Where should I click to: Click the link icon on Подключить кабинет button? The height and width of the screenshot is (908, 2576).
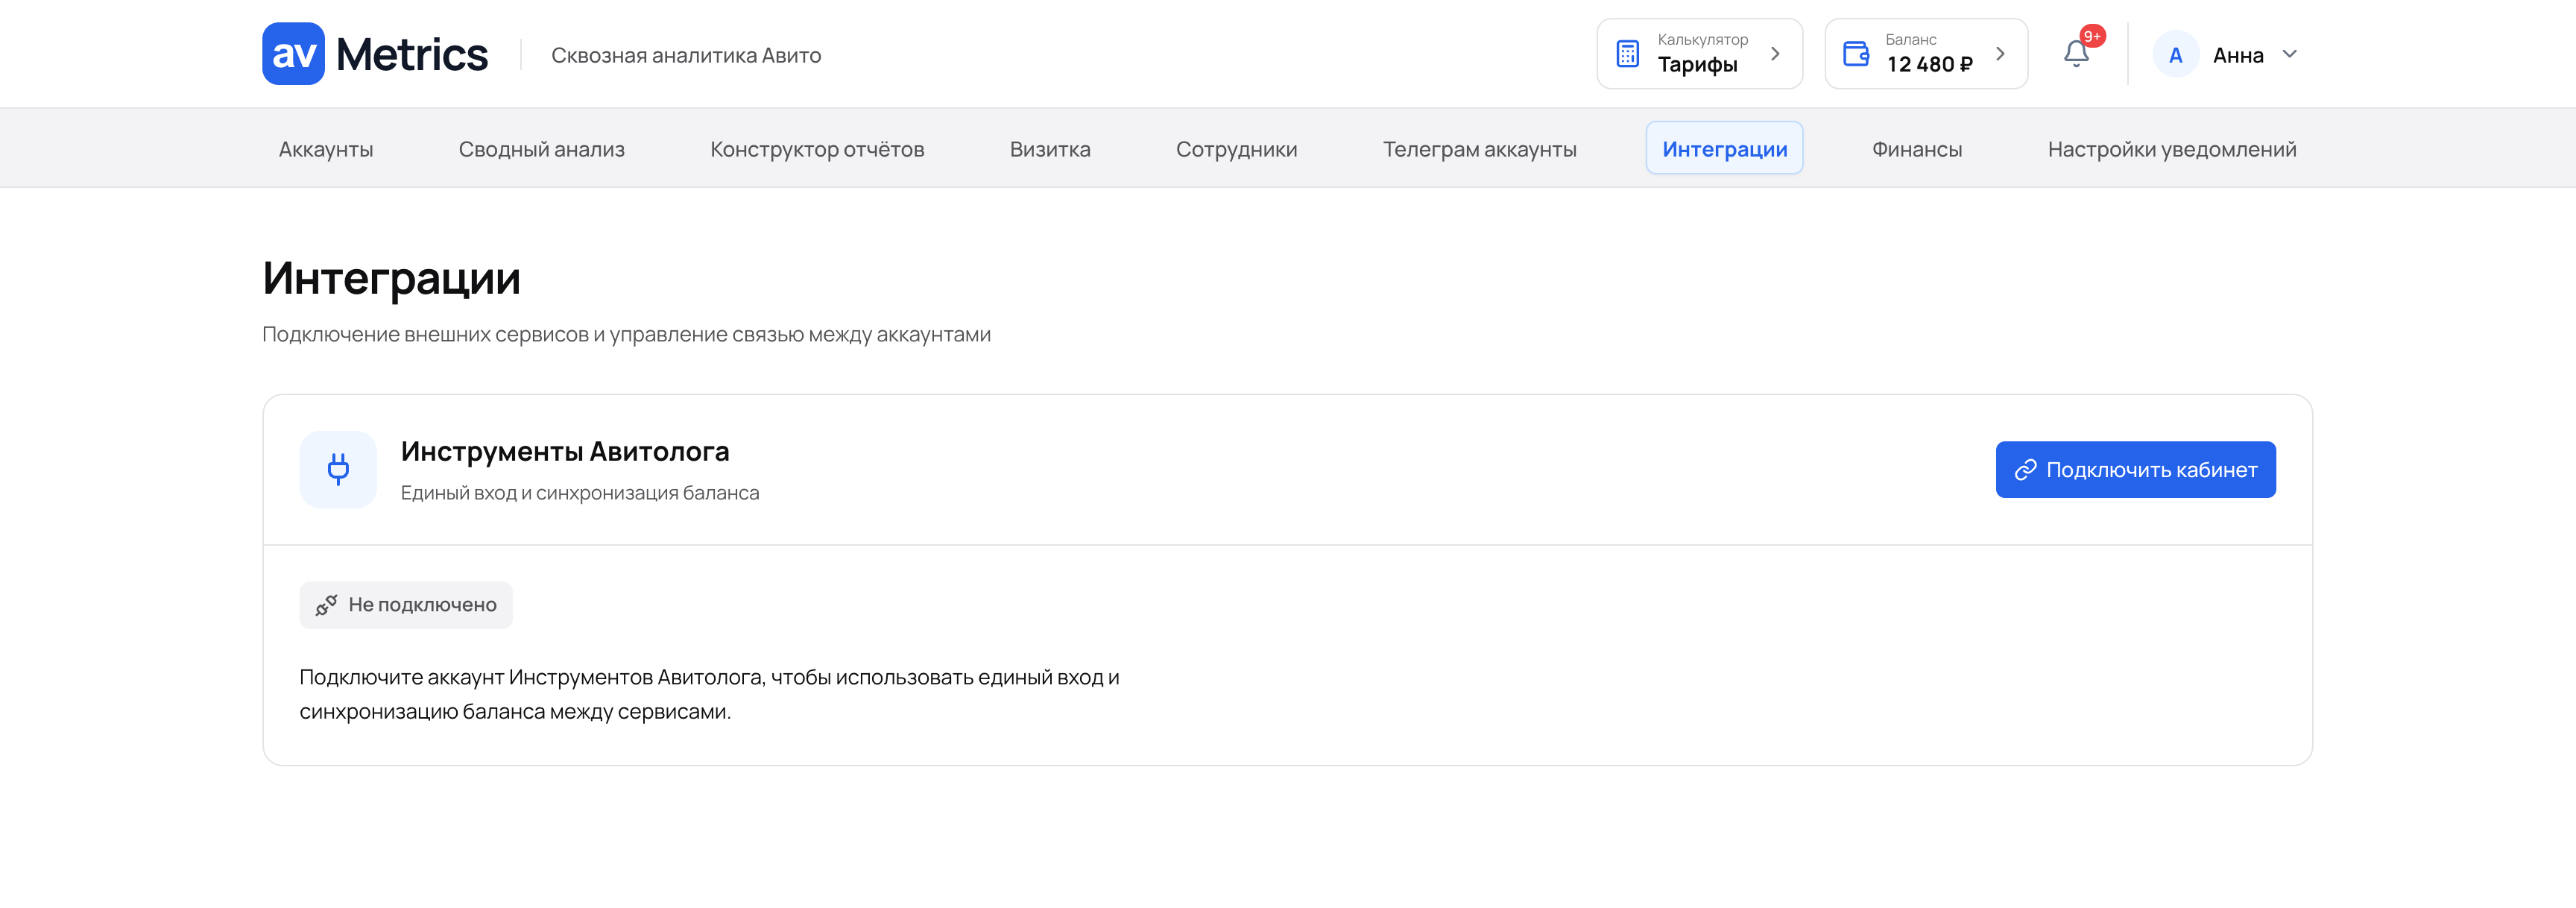pyautogui.click(x=2025, y=470)
